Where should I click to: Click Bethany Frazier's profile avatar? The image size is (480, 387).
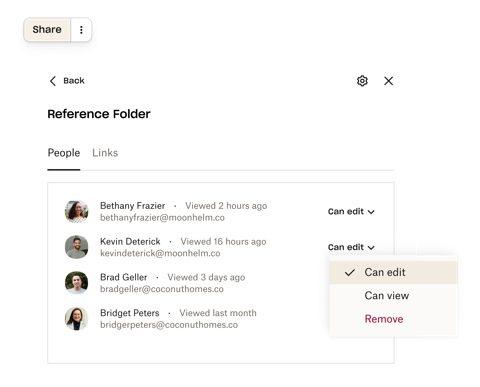coord(77,211)
